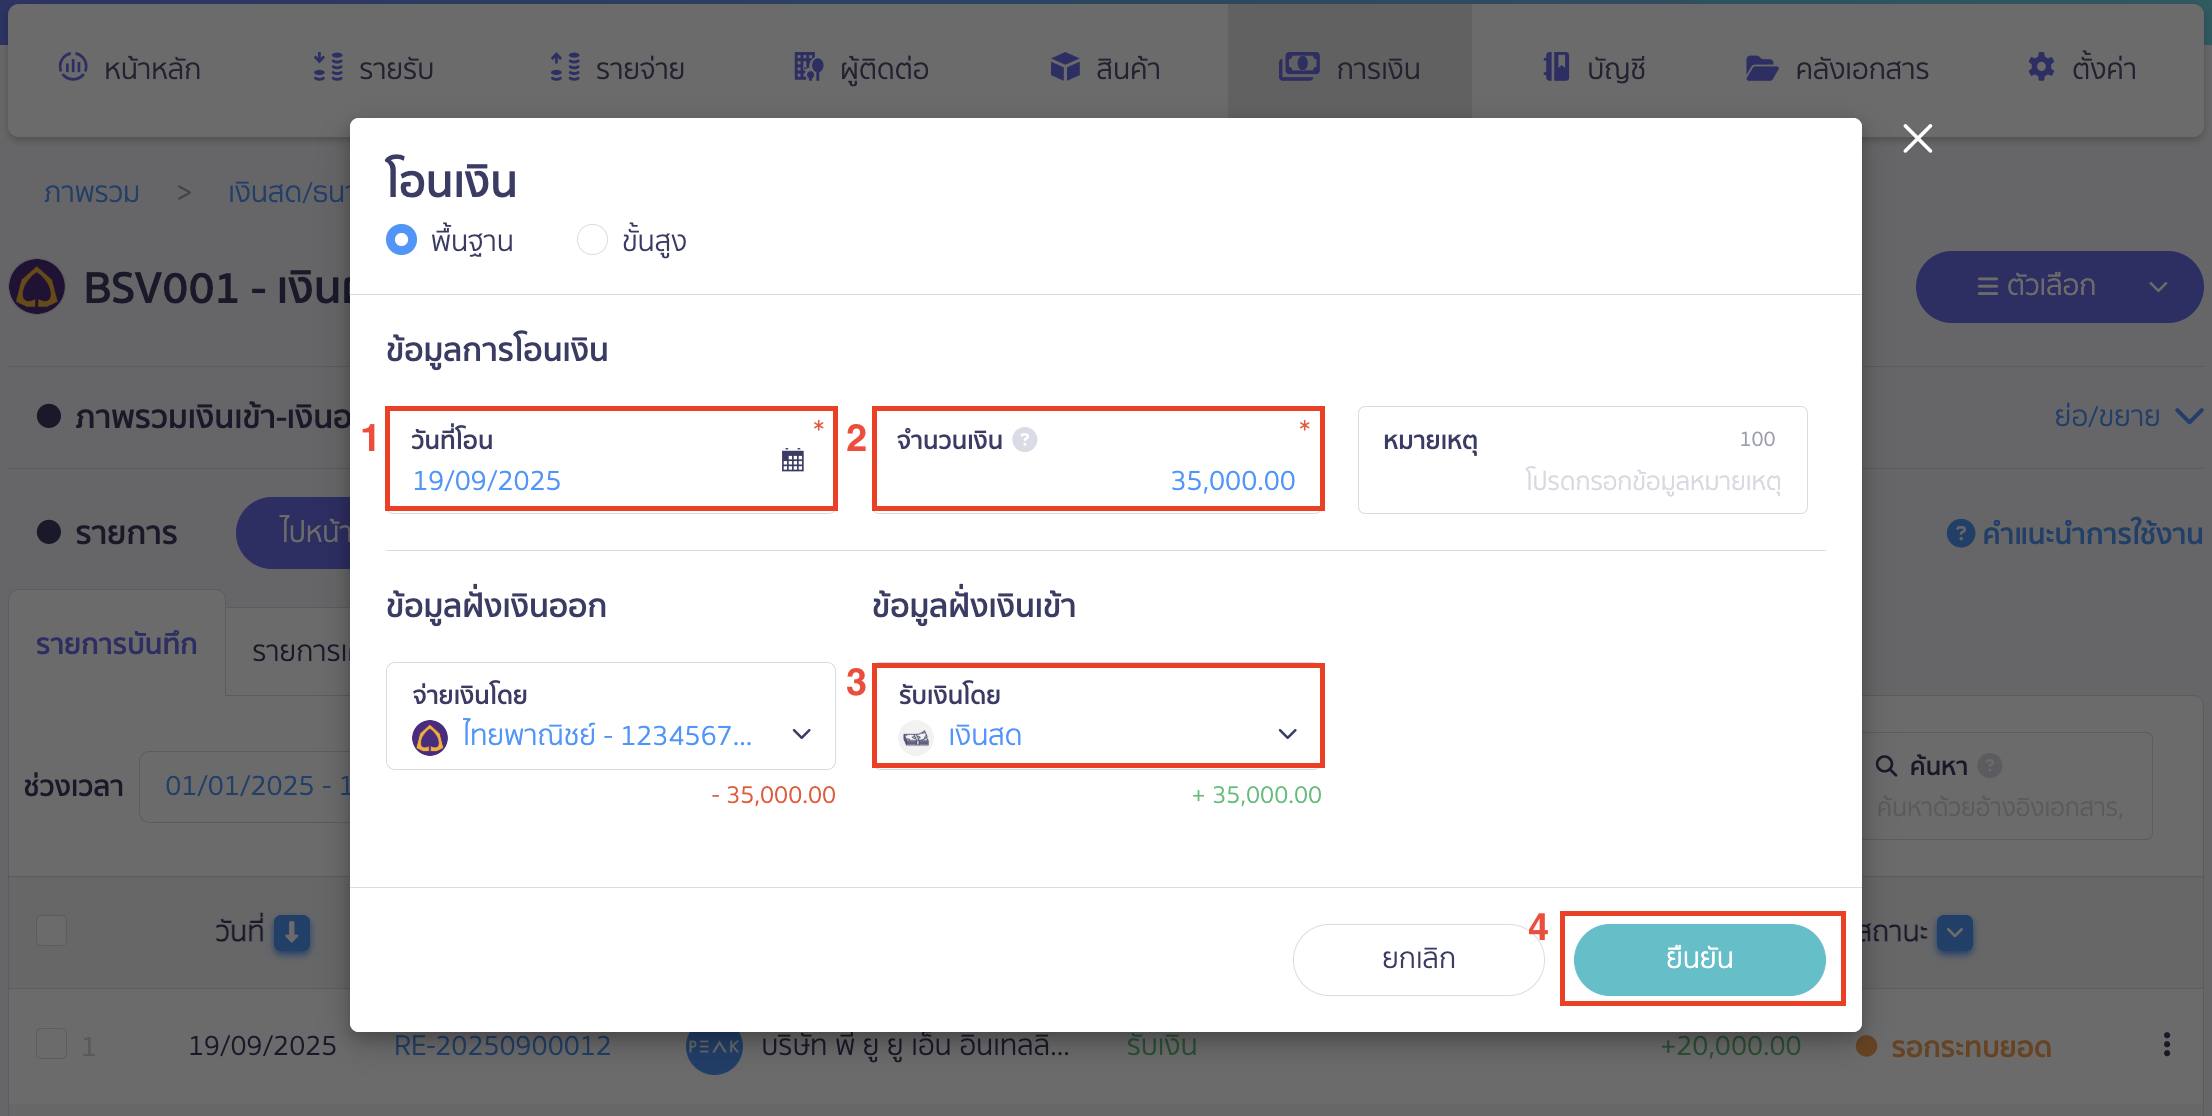
Task: Close the โอนเงิน dialog with X
Action: click(1916, 138)
